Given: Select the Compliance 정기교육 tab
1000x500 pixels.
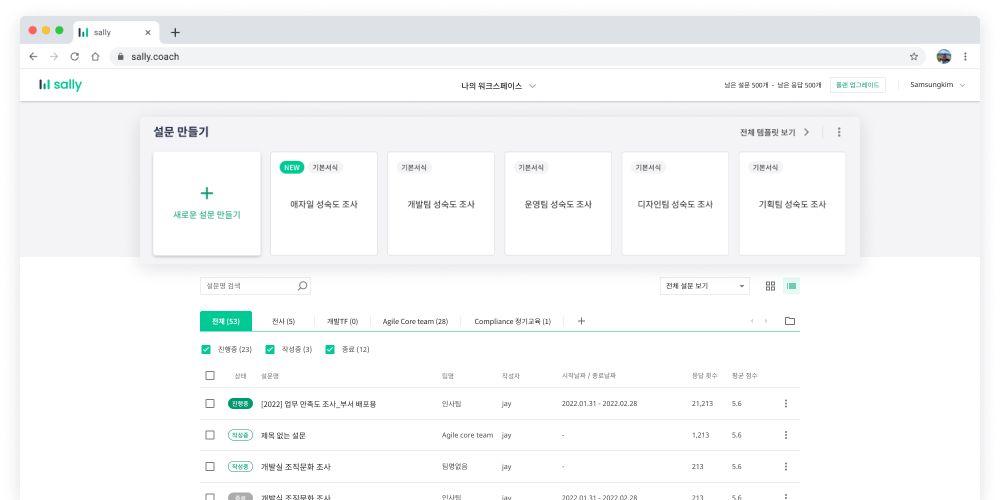Looking at the screenshot, I should 512,321.
